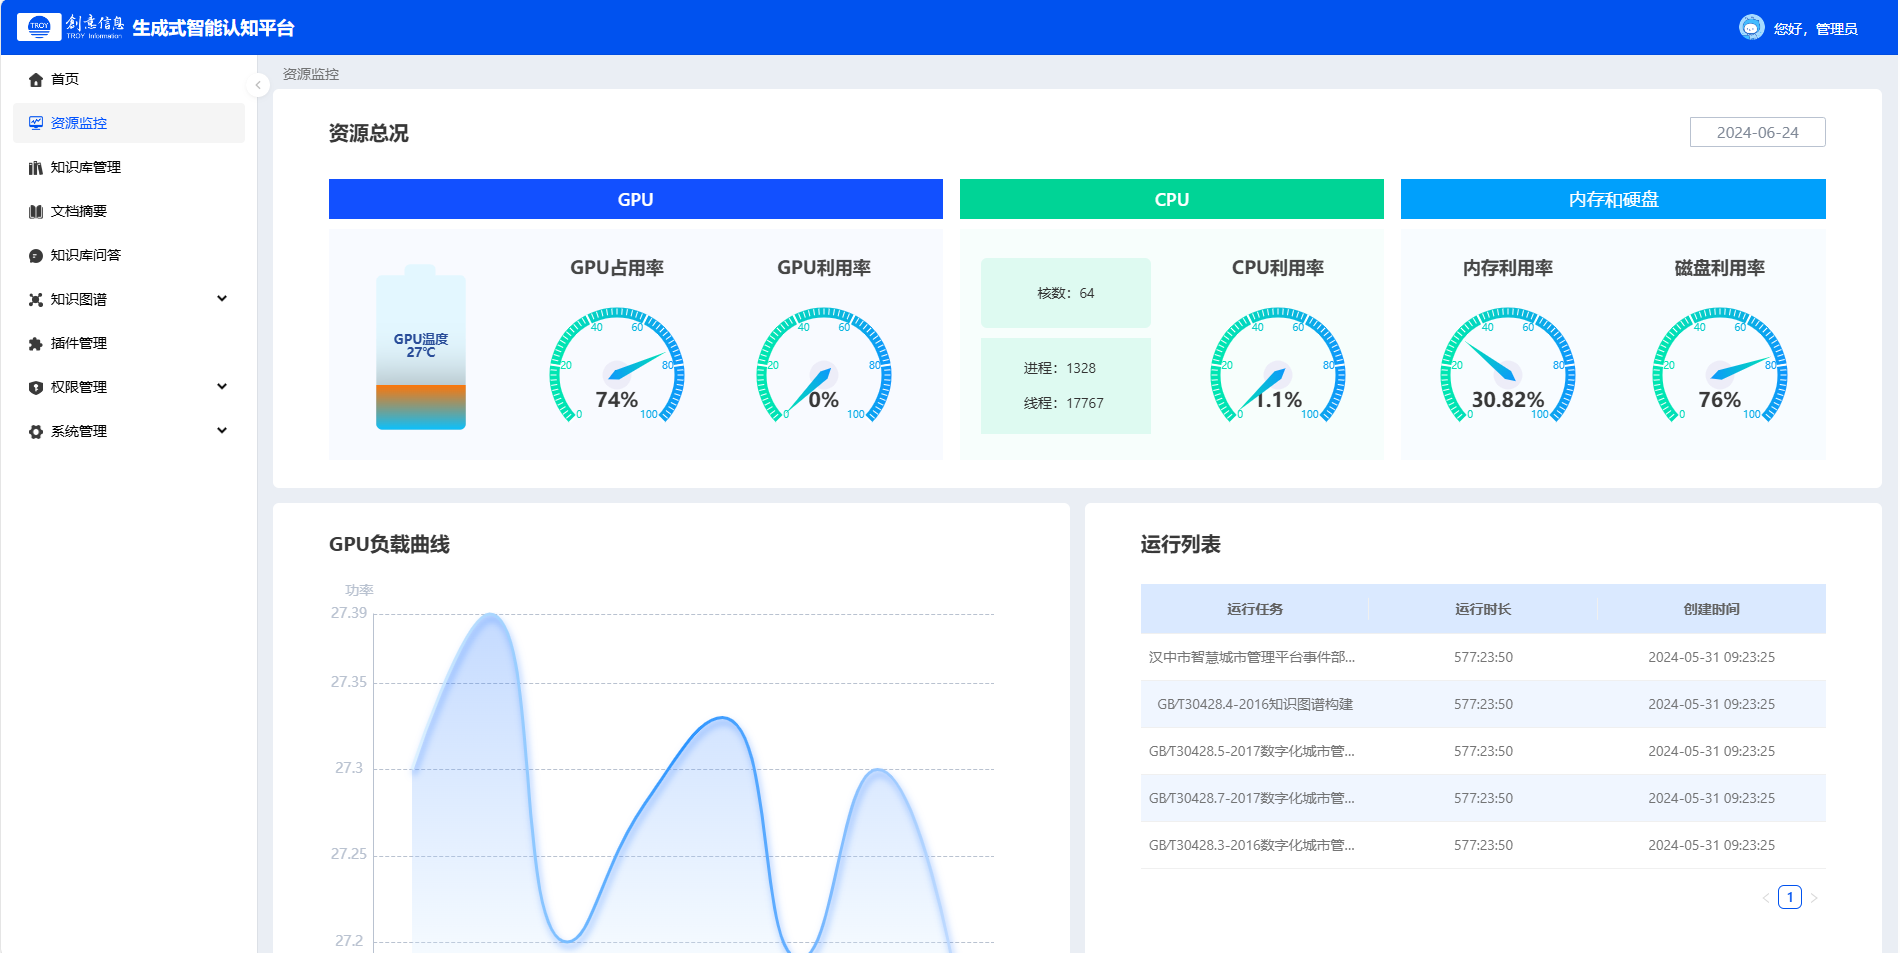
Task: Click the GPU利用率 gauge showing 0%
Action: click(824, 365)
